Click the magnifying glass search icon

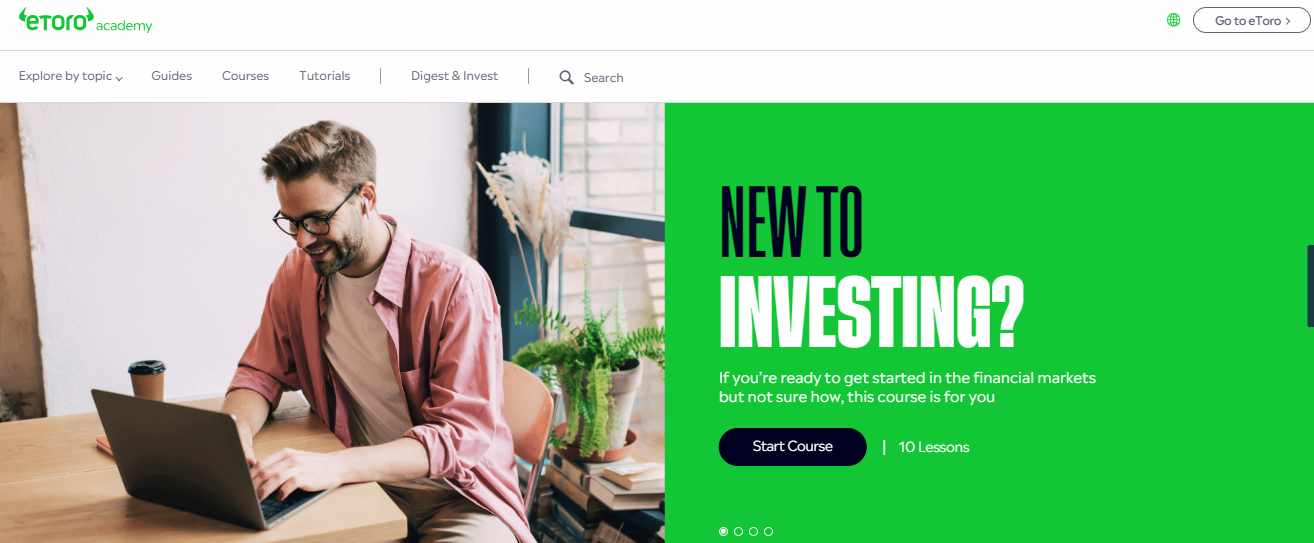coord(567,77)
